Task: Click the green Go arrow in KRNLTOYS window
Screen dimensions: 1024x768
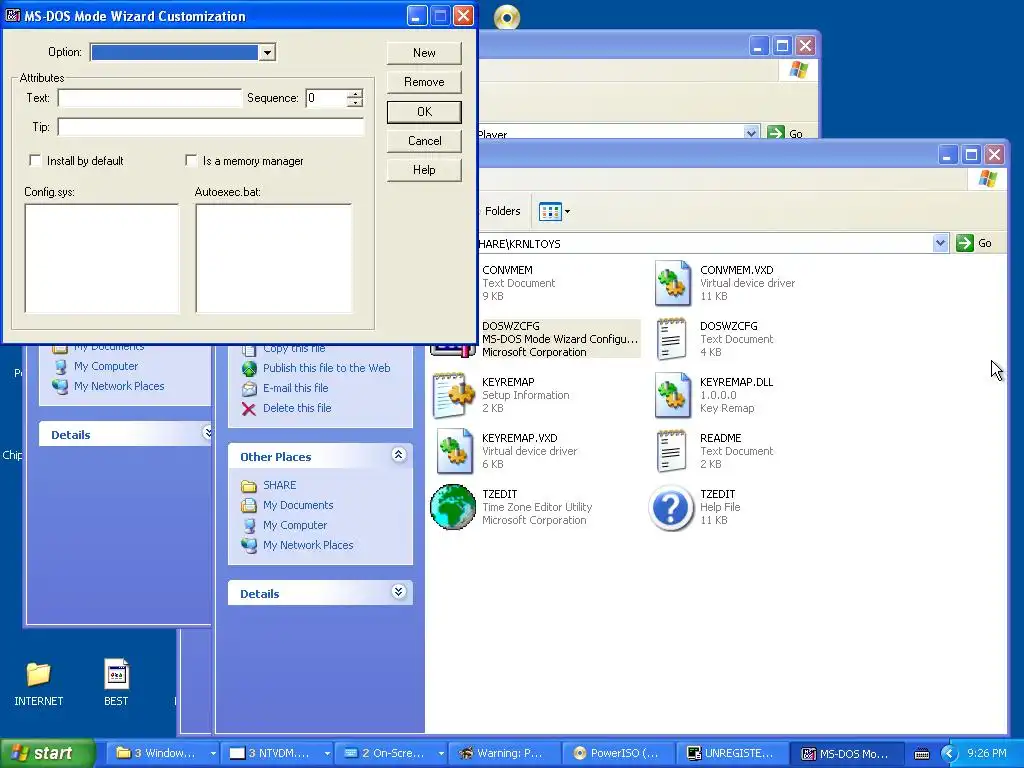Action: pos(965,243)
